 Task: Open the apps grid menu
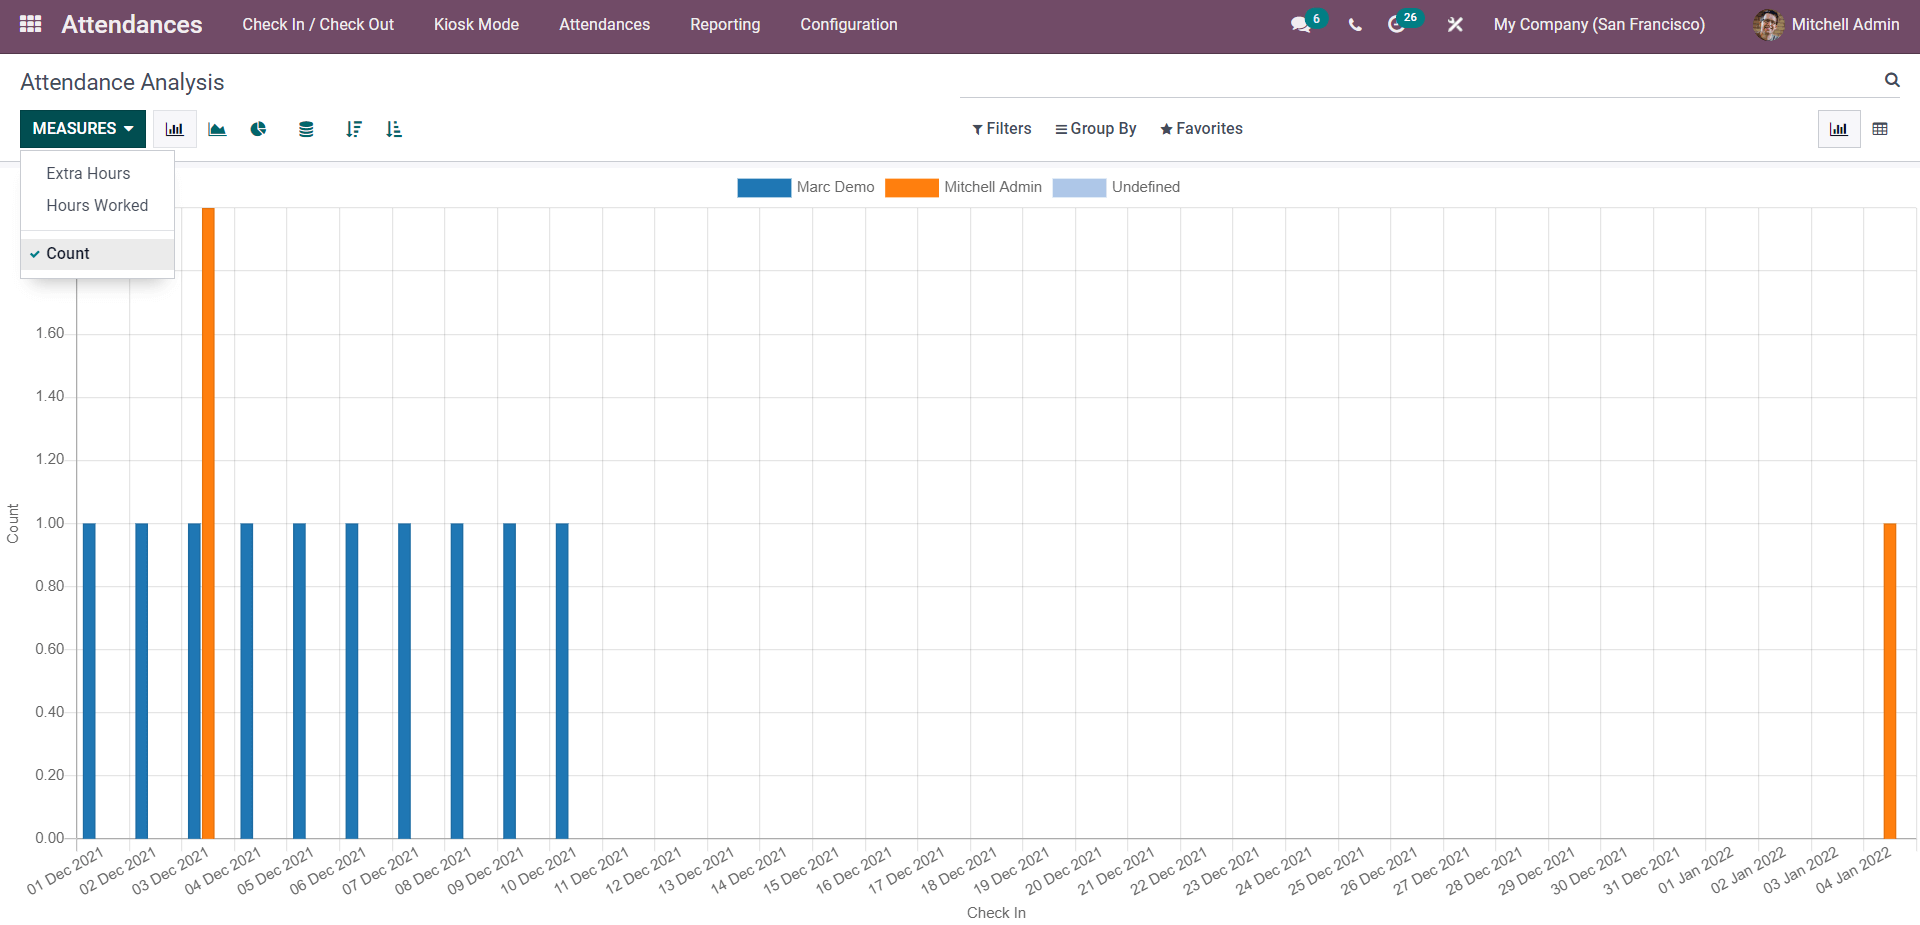click(x=30, y=24)
